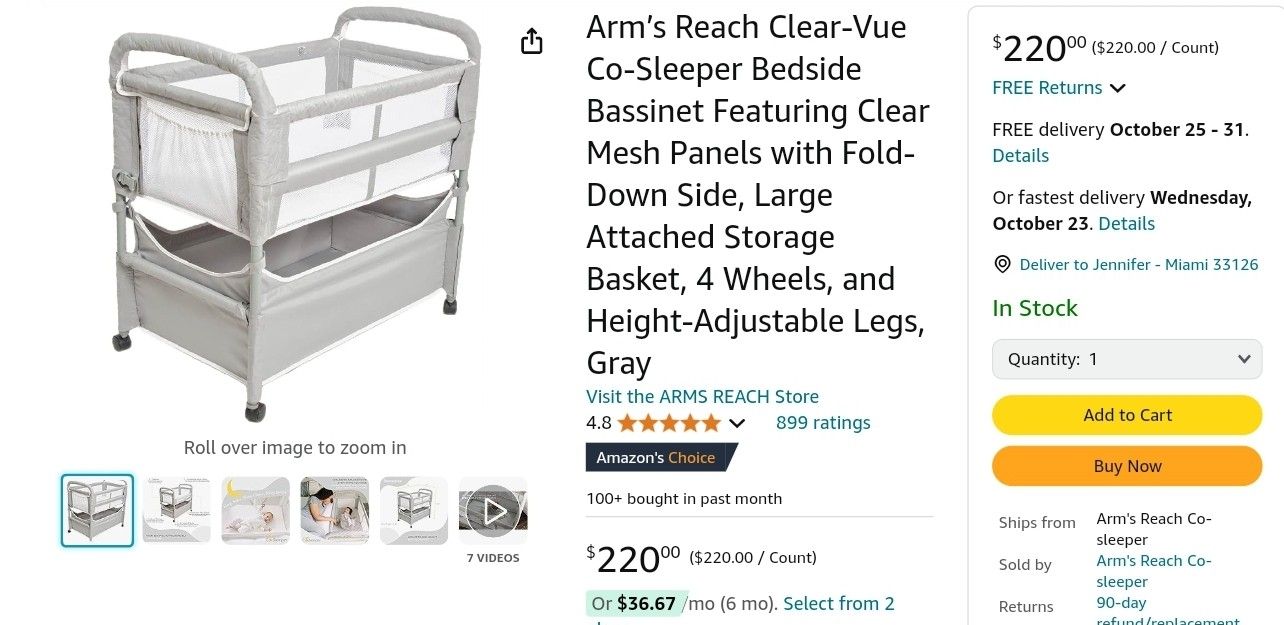The height and width of the screenshot is (625, 1284).
Task: Click the Buy Now button
Action: tap(1126, 465)
